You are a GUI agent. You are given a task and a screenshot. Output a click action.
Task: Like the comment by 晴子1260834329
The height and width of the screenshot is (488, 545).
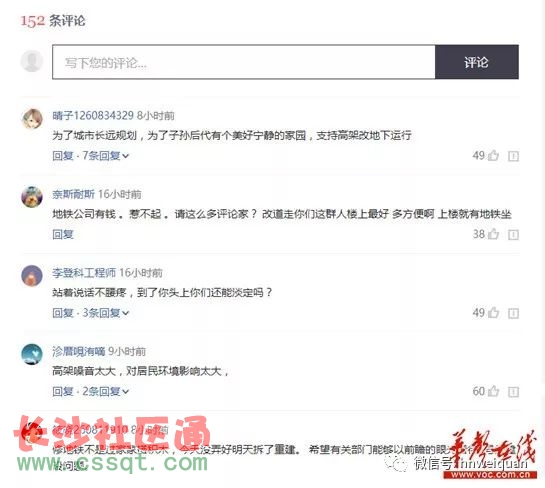click(493, 155)
